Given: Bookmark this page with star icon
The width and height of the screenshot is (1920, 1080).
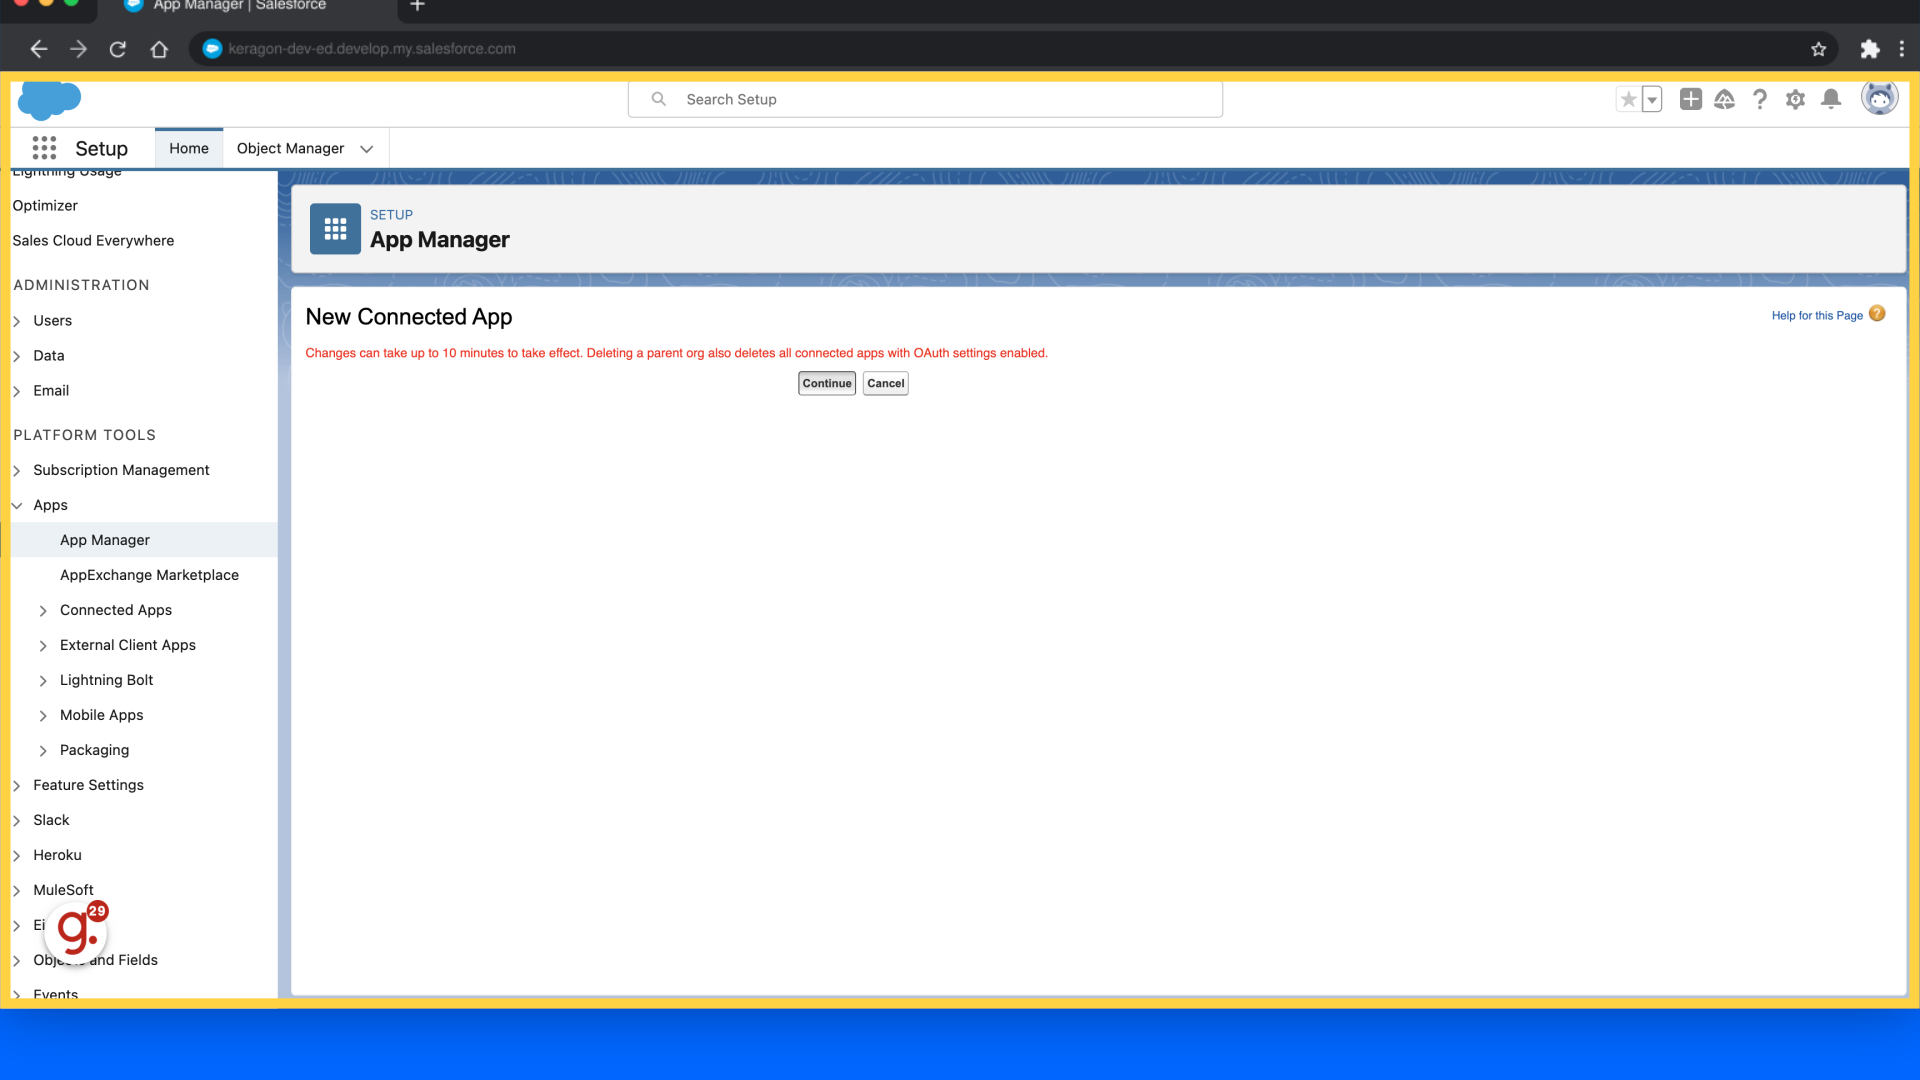Looking at the screenshot, I should click(x=1819, y=49).
